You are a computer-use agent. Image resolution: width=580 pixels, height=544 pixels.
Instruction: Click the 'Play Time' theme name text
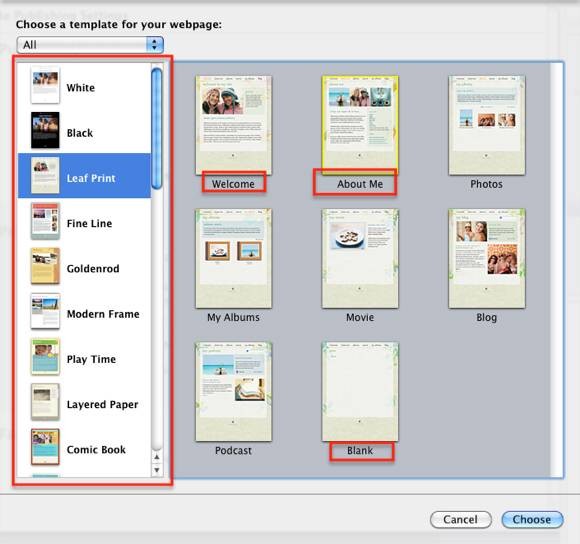[91, 359]
